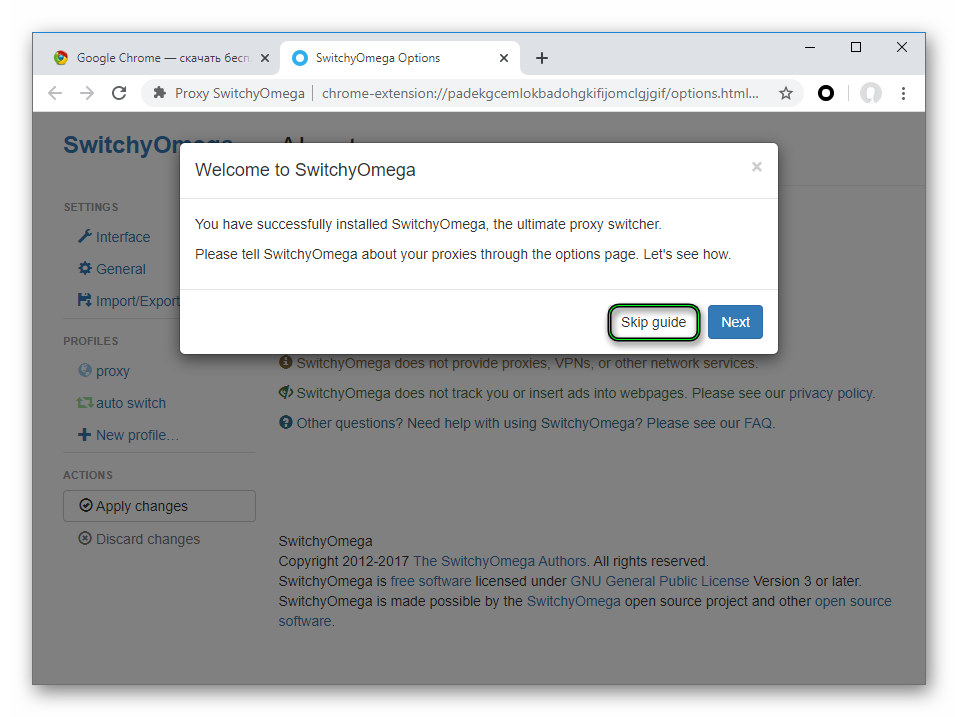This screenshot has width=958, height=717.
Task: Close the SwitchyOmega Options tab
Action: (x=503, y=58)
